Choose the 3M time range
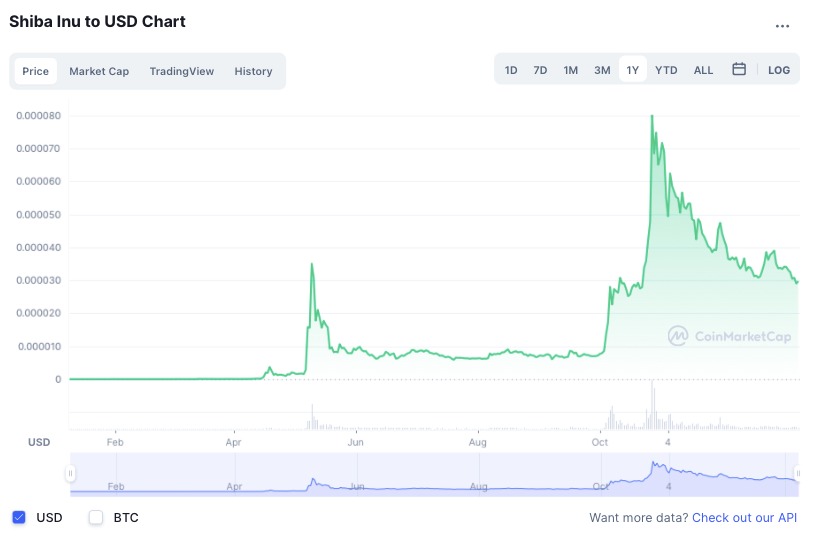Screen dimensions: 815x556 point(602,70)
